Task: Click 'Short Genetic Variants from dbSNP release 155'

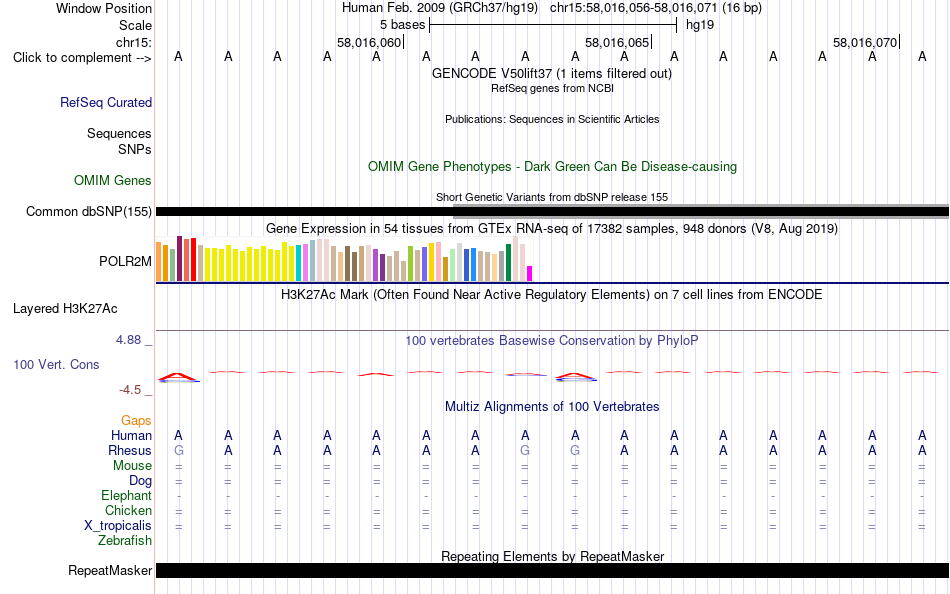Action: click(552, 197)
